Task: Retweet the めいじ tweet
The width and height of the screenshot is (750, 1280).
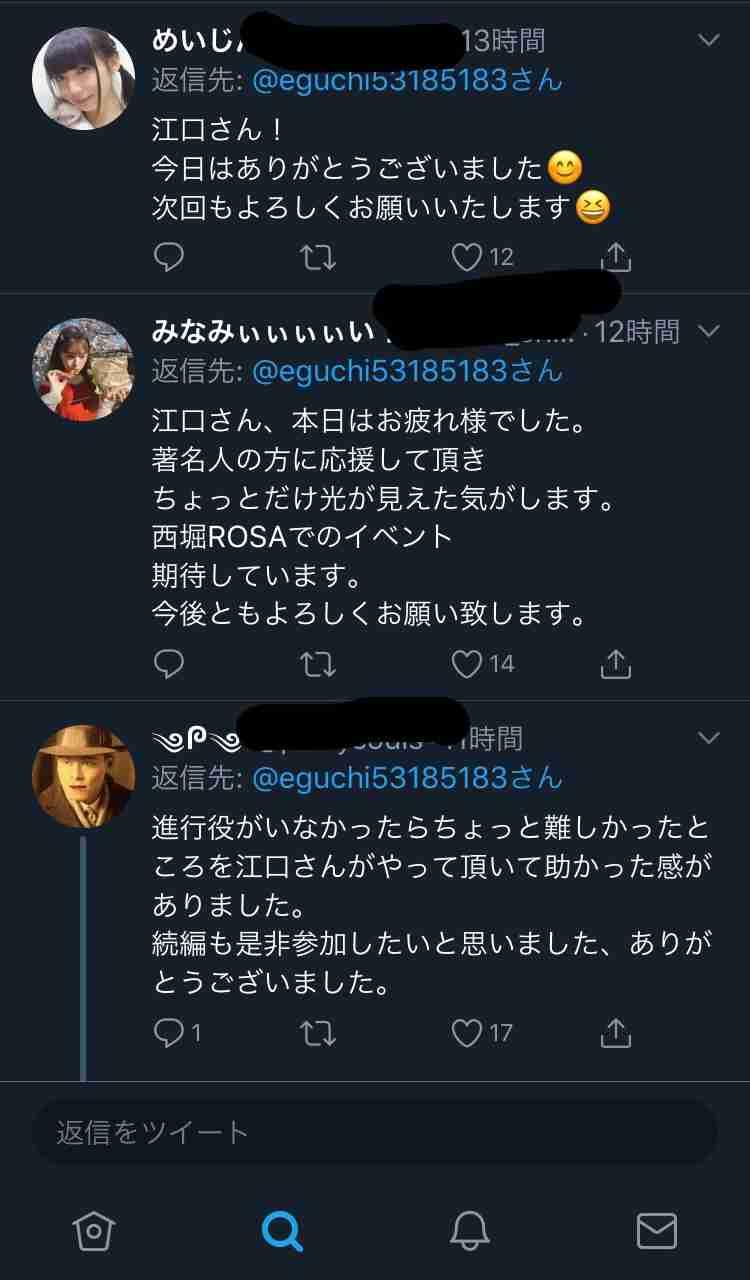Action: pos(318,257)
